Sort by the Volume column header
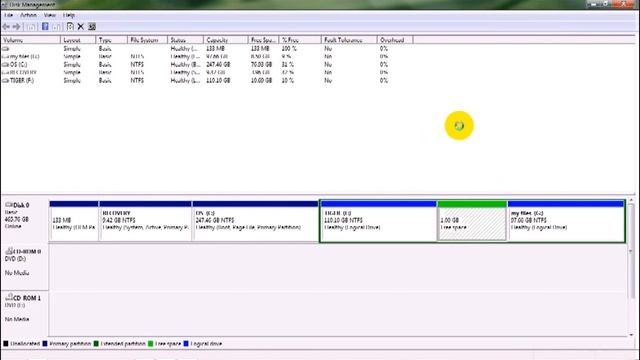The height and width of the screenshot is (360, 640). click(x=31, y=40)
